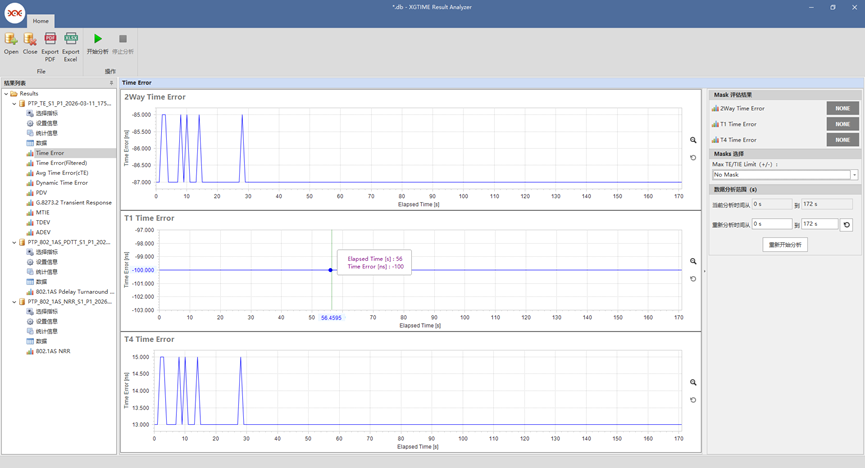Open Time Error(Filtered) chart
The width and height of the screenshot is (865, 468).
(x=61, y=163)
